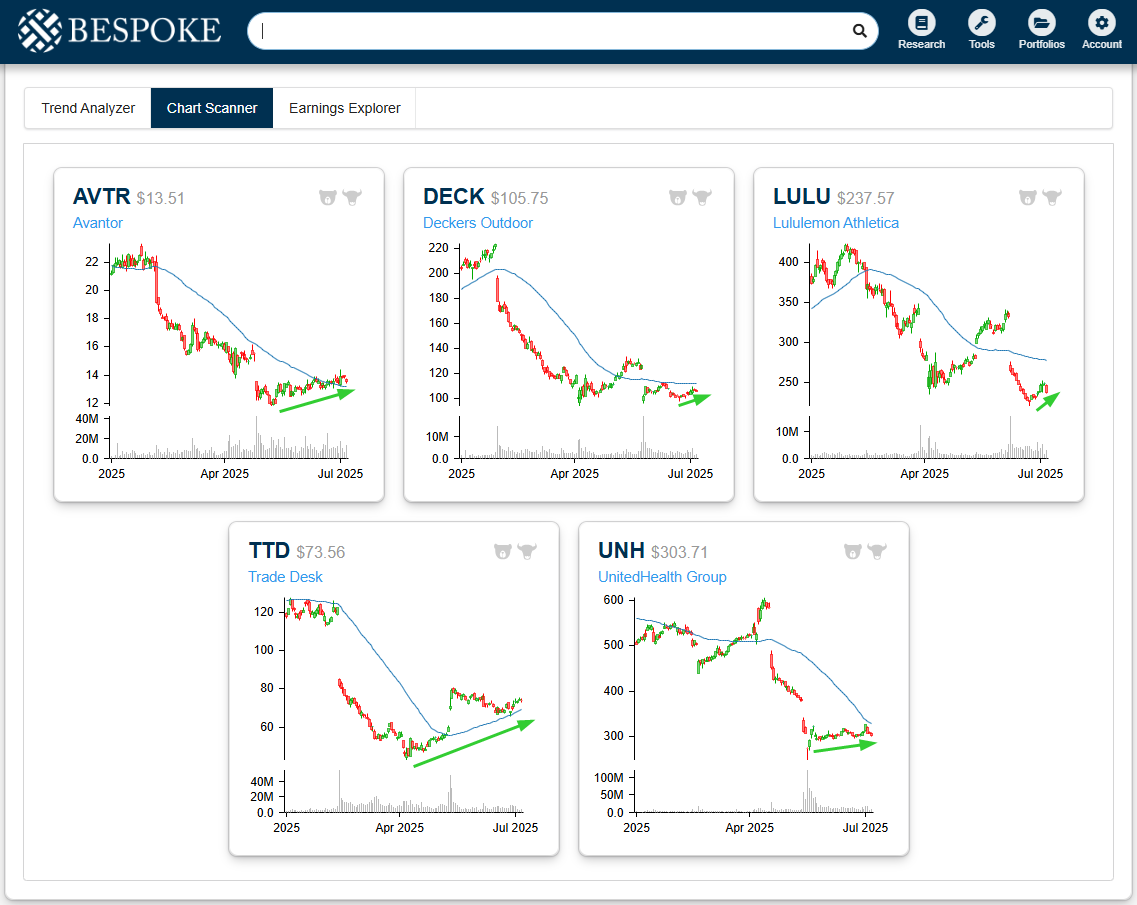Click the search magnifier icon
This screenshot has width=1137, height=905.
[x=859, y=30]
